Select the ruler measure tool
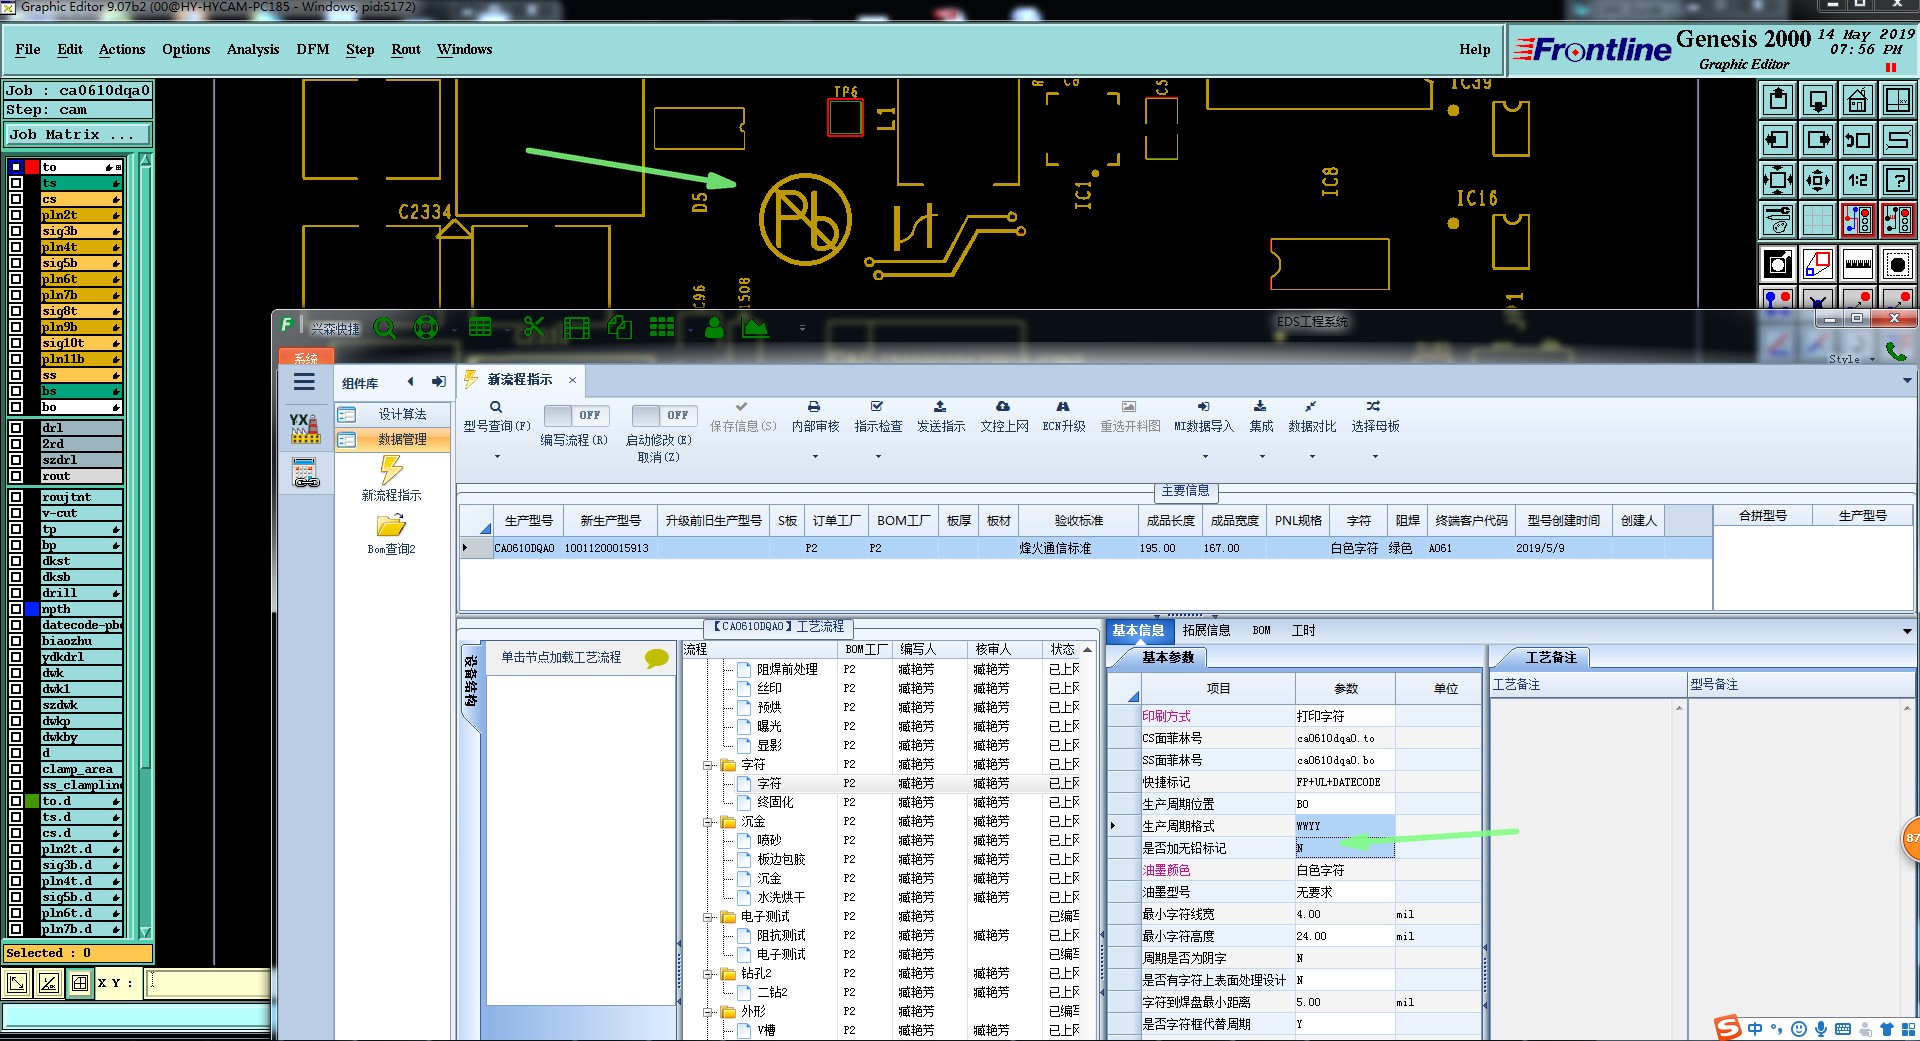 [x=1857, y=265]
